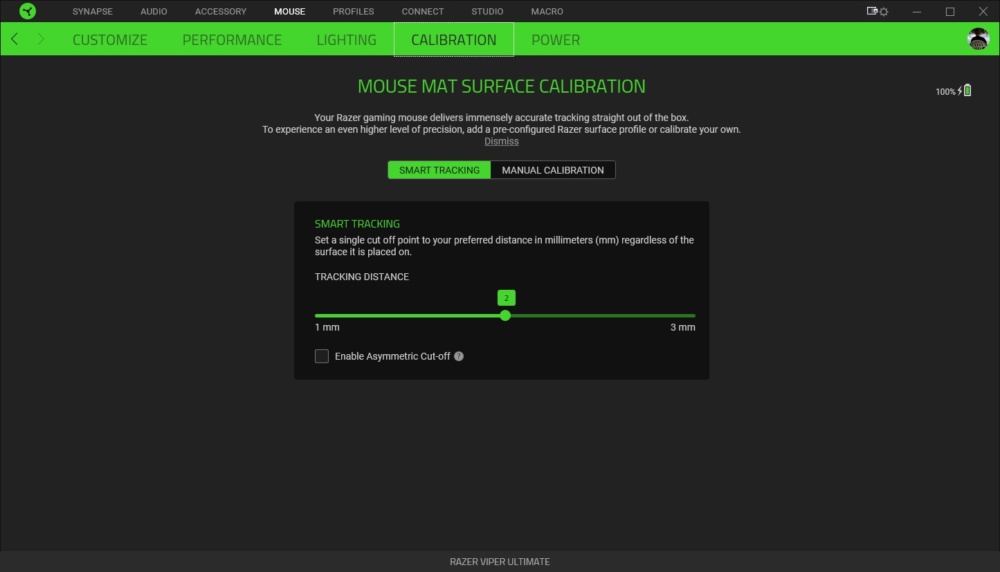Viewport: 1000px width, 572px height.
Task: Click the battery charging status icon
Action: (964, 91)
